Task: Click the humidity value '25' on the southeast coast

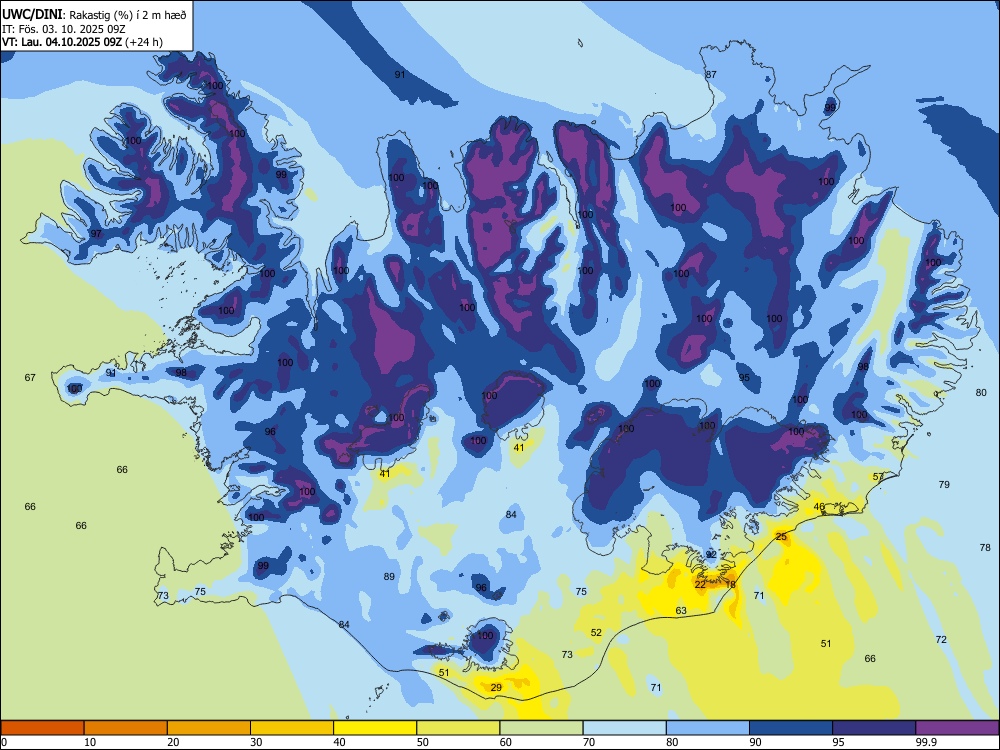Action: pos(781,537)
